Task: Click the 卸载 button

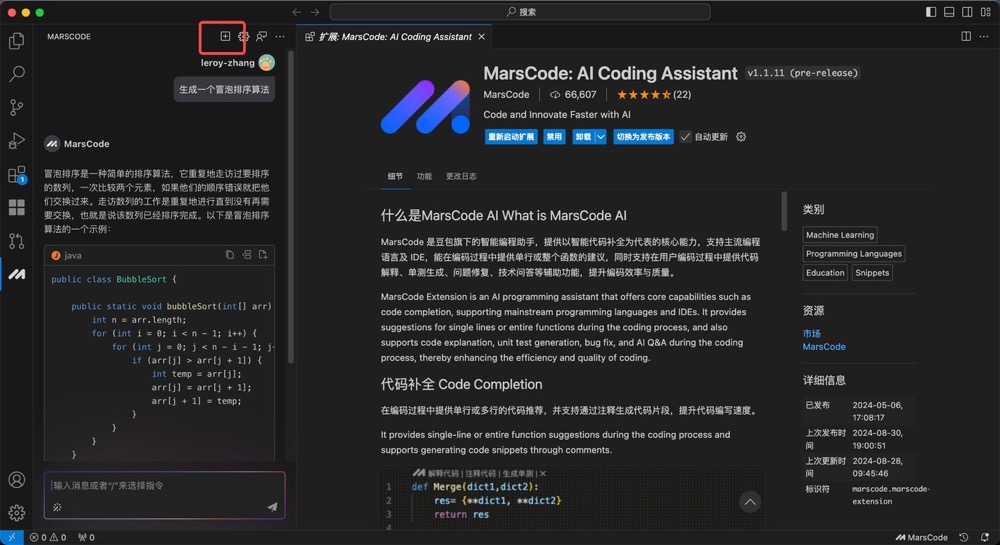Action: tap(583, 136)
